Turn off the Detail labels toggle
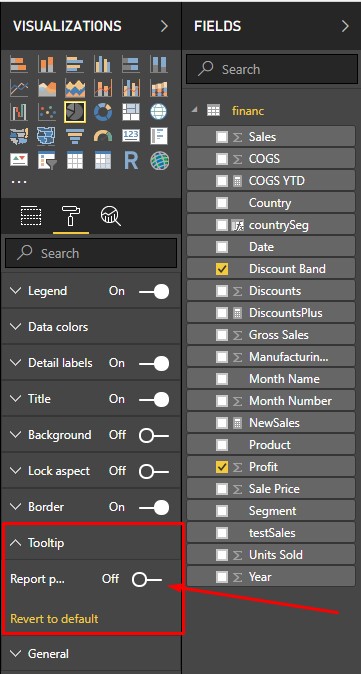The image size is (361, 674). (154, 363)
